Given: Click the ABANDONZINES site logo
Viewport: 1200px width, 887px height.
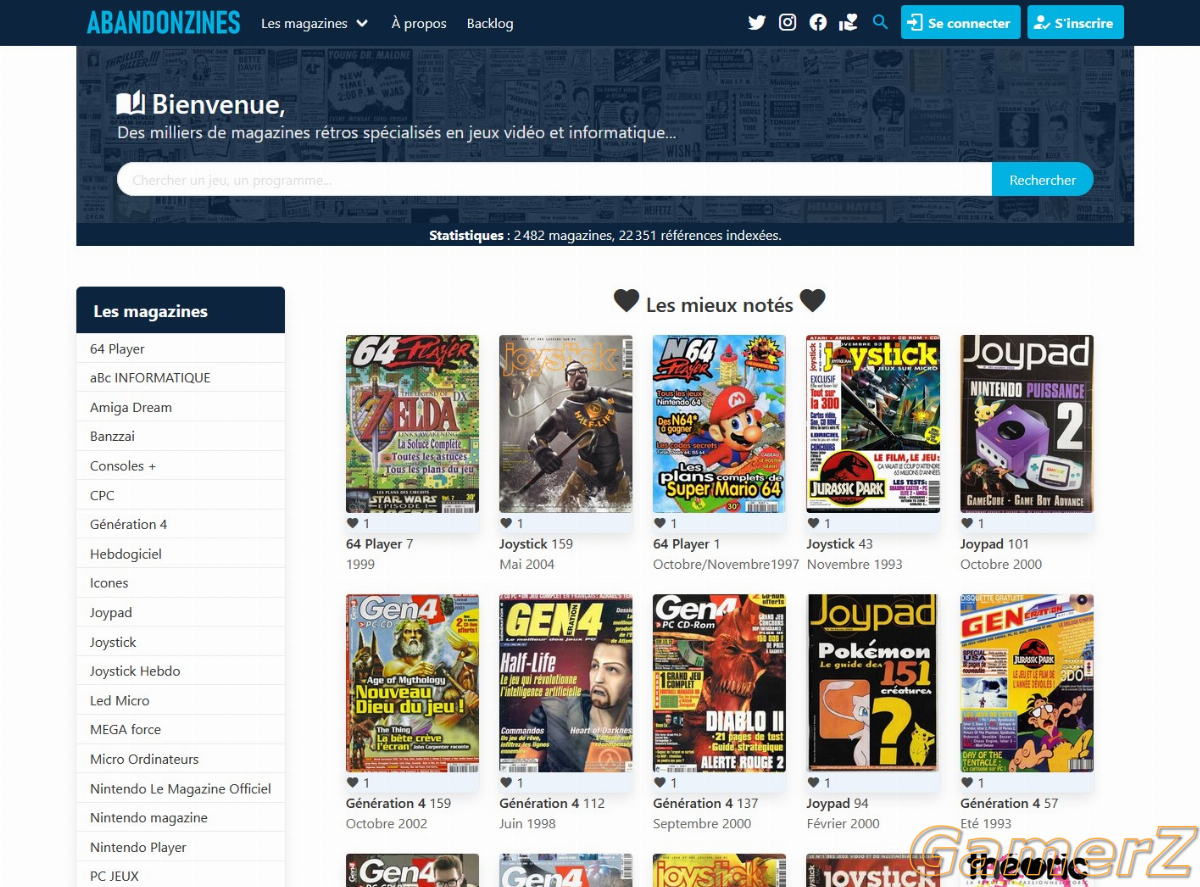Looking at the screenshot, I should click(x=164, y=22).
